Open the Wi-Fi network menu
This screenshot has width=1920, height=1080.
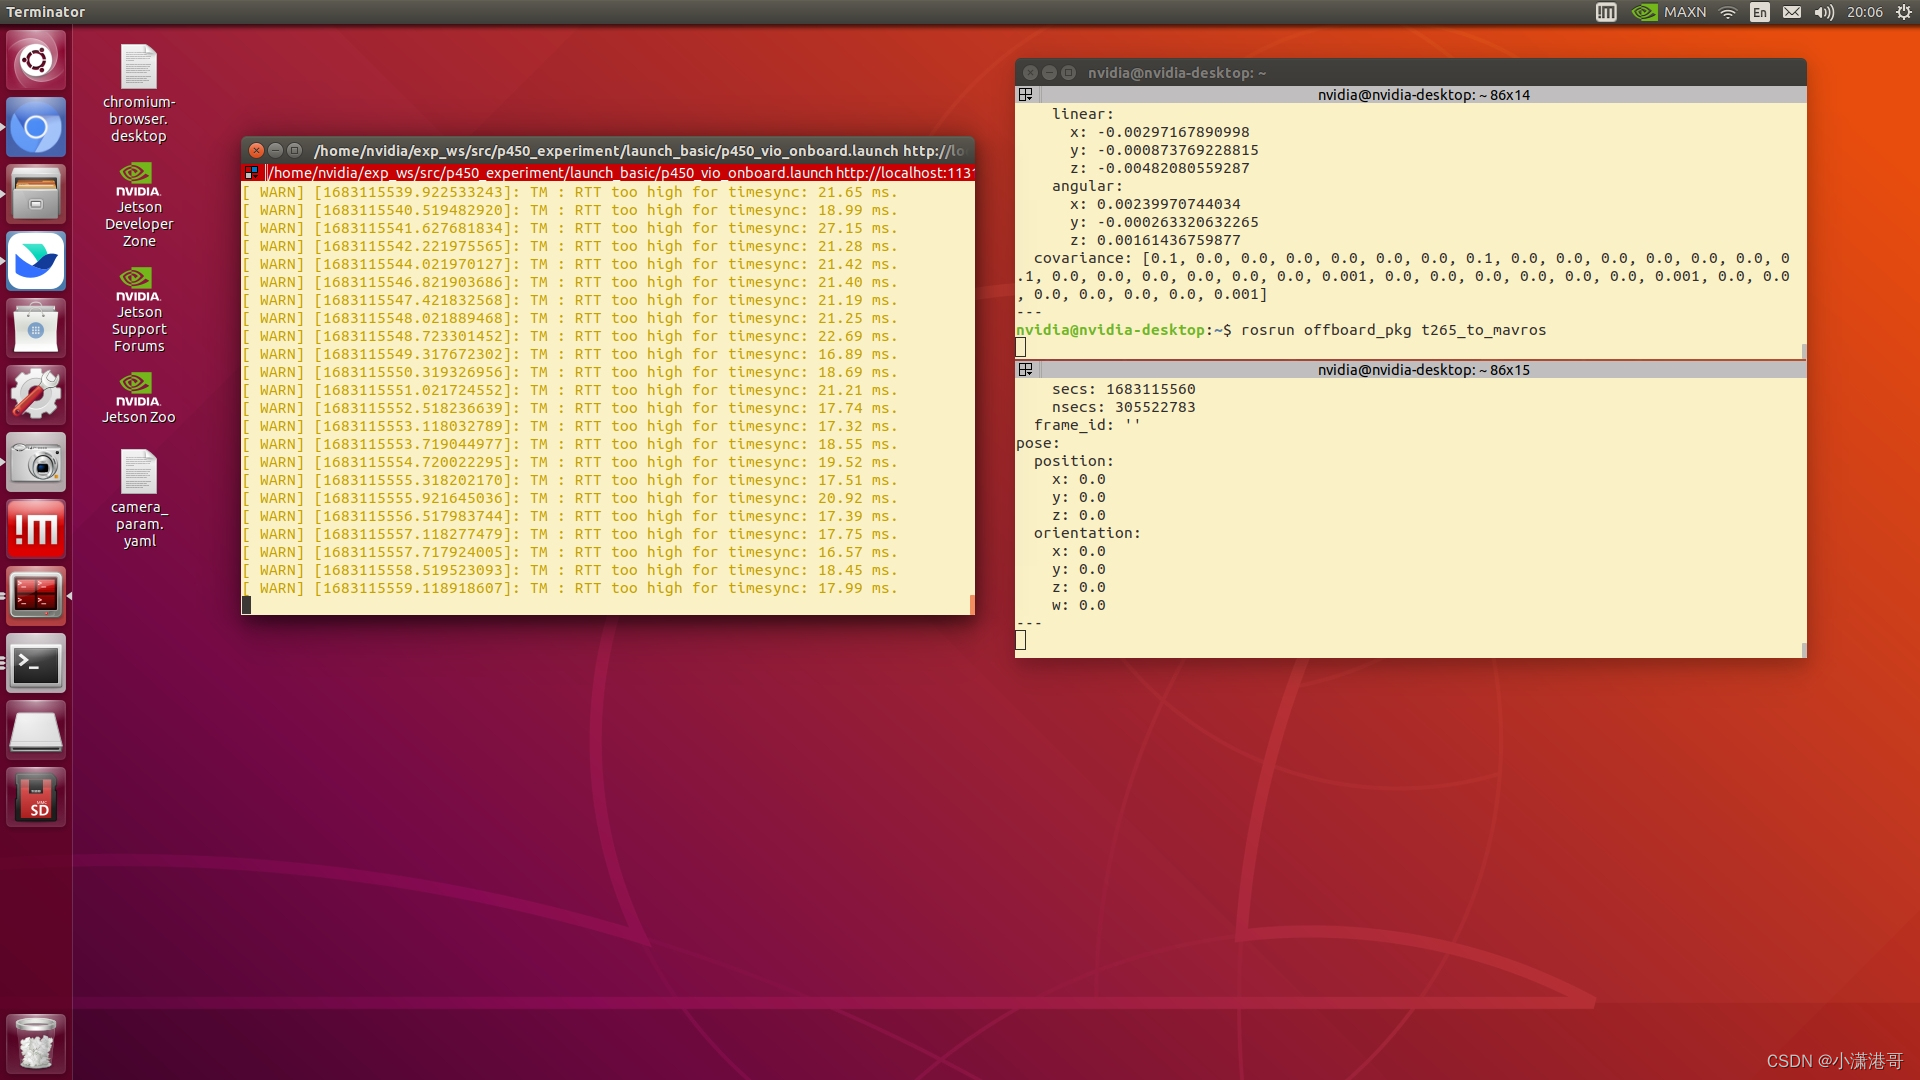[x=1728, y=12]
